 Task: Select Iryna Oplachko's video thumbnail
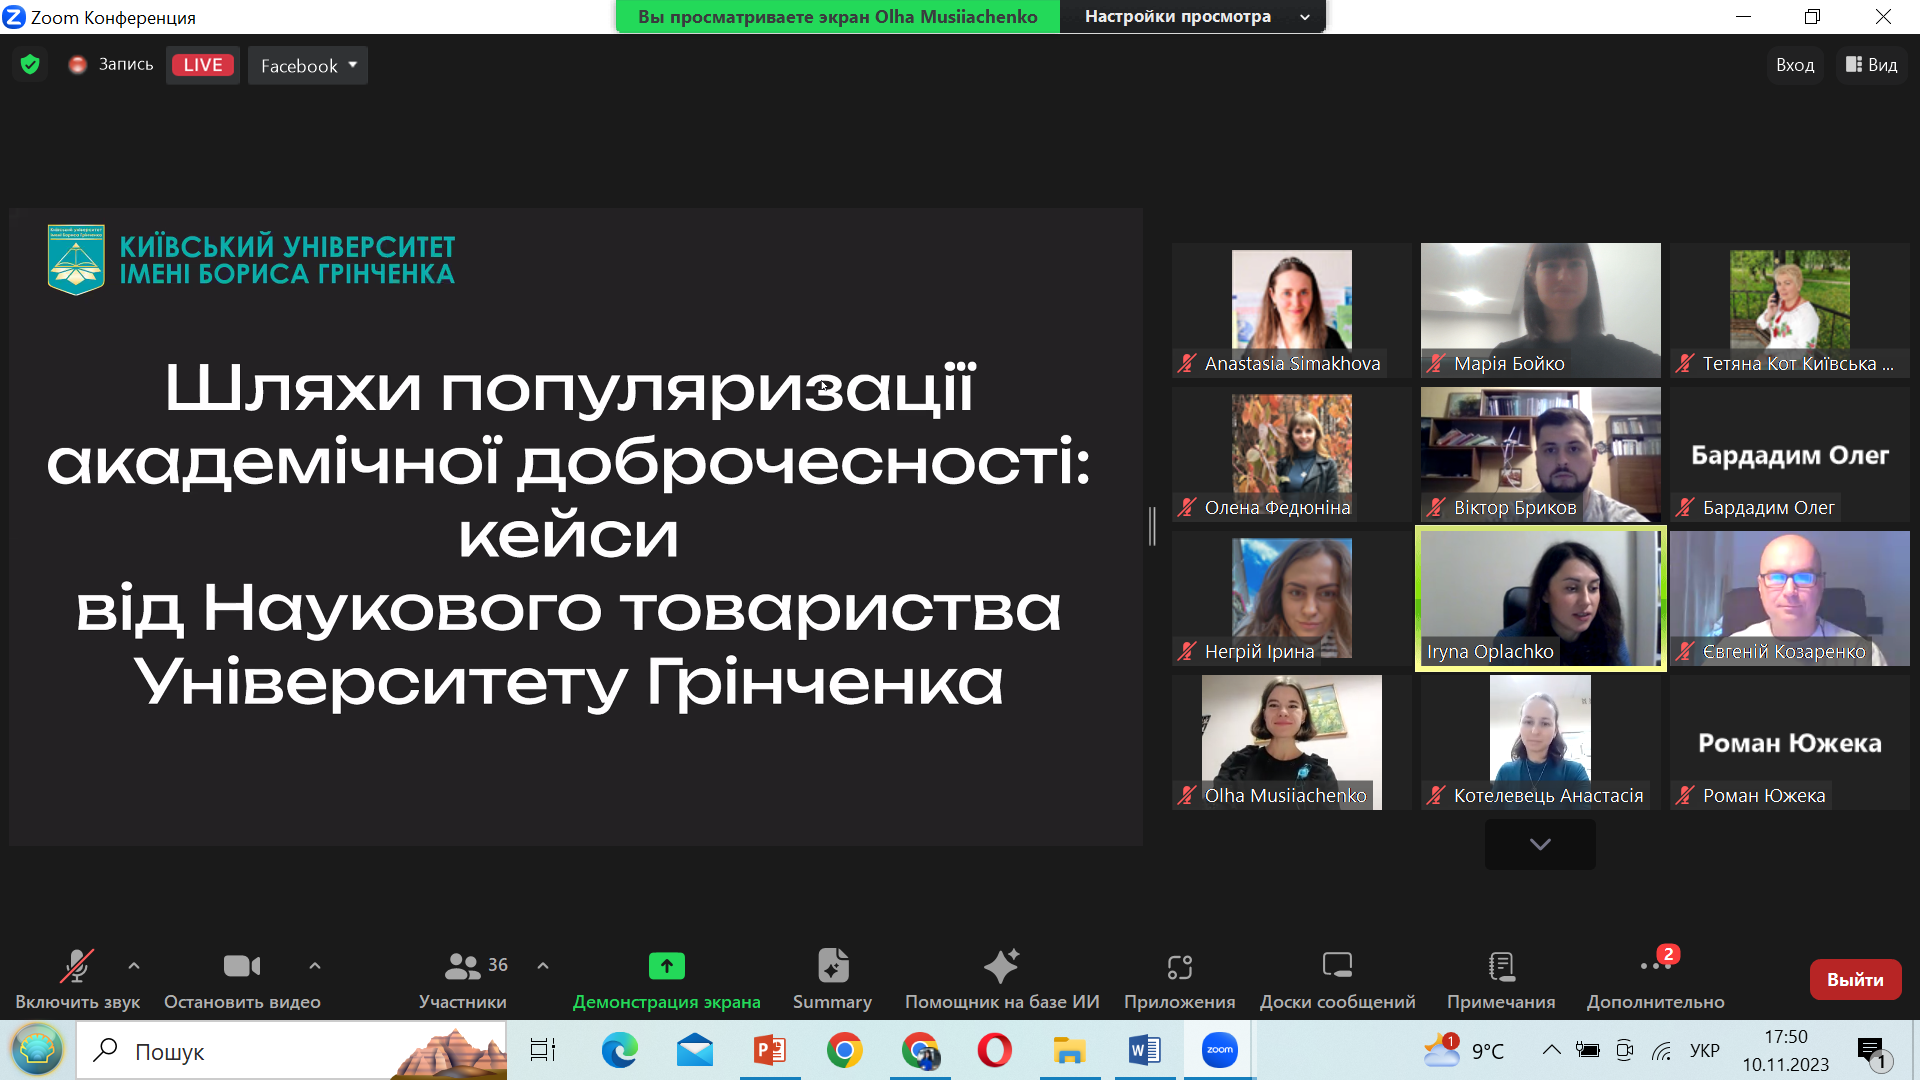[x=1540, y=598]
